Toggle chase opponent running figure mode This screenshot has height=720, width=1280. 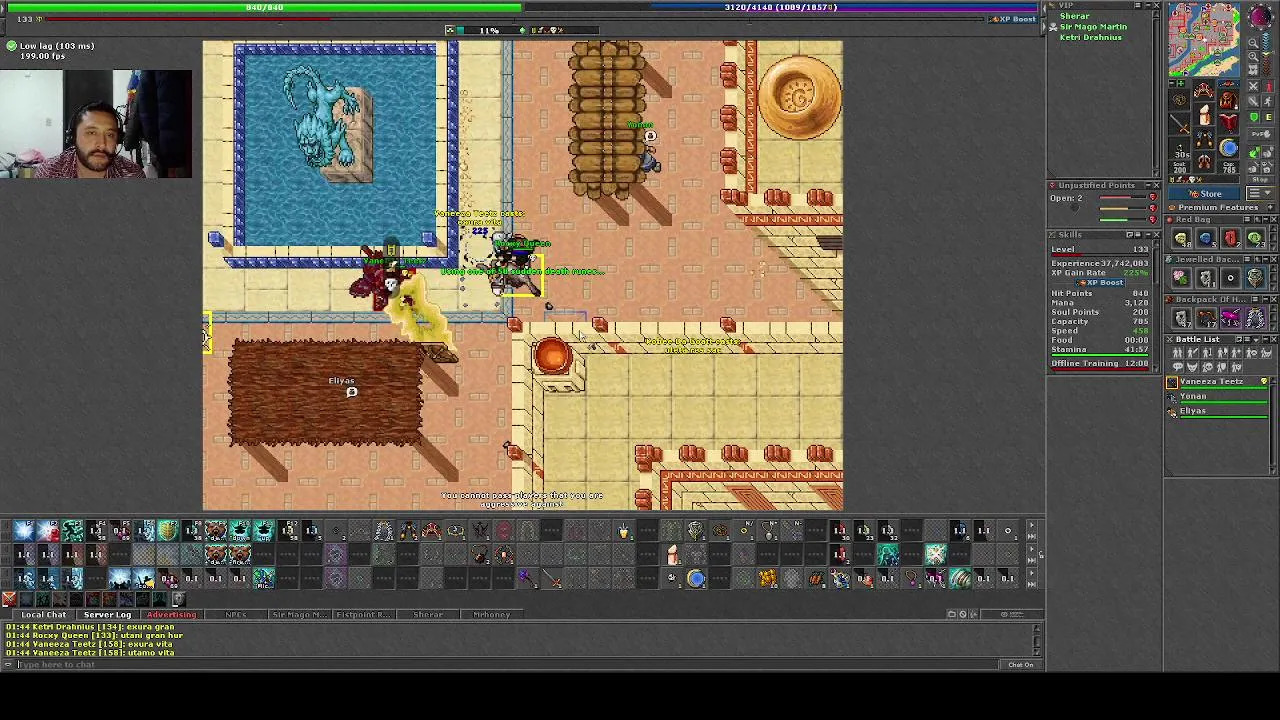tap(1268, 101)
